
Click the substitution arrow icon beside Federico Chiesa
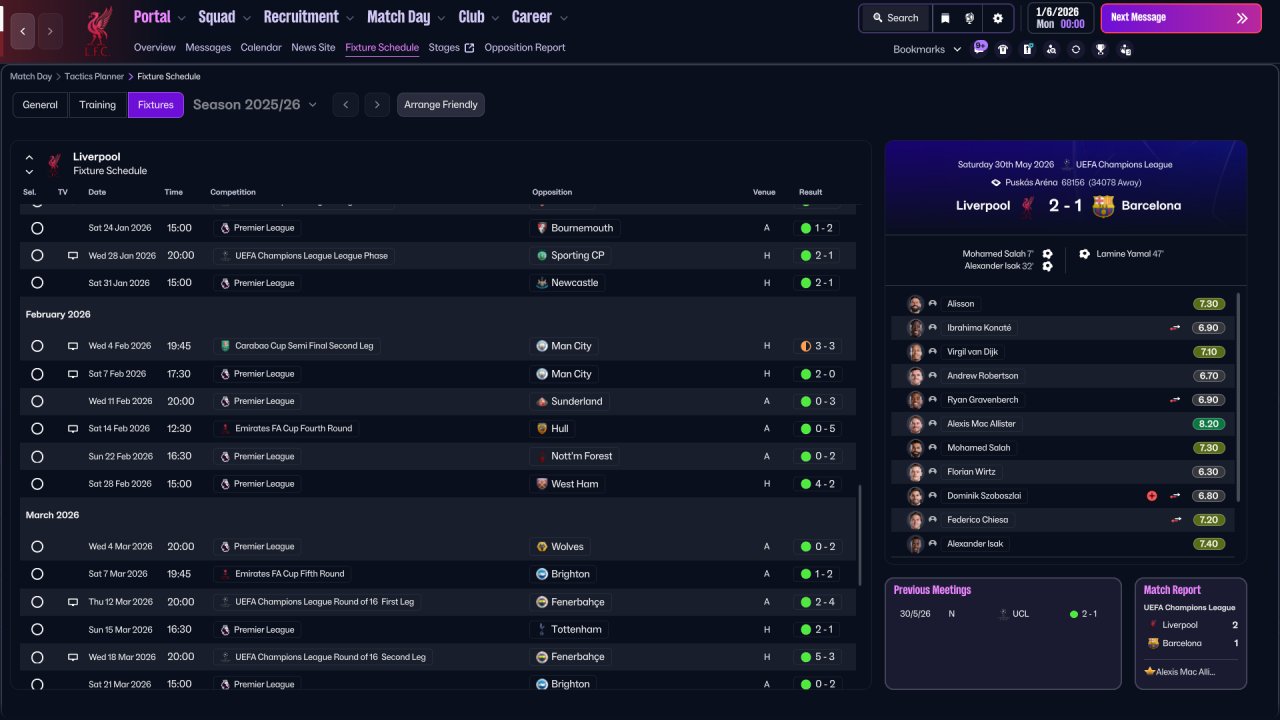tap(1176, 520)
